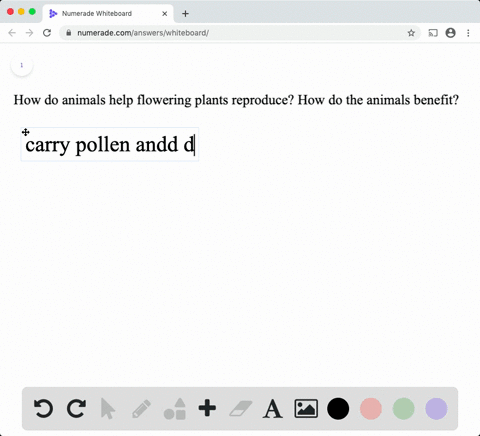The width and height of the screenshot is (480, 436).
Task: Click the page 1 indicator circle
Action: coord(22,65)
